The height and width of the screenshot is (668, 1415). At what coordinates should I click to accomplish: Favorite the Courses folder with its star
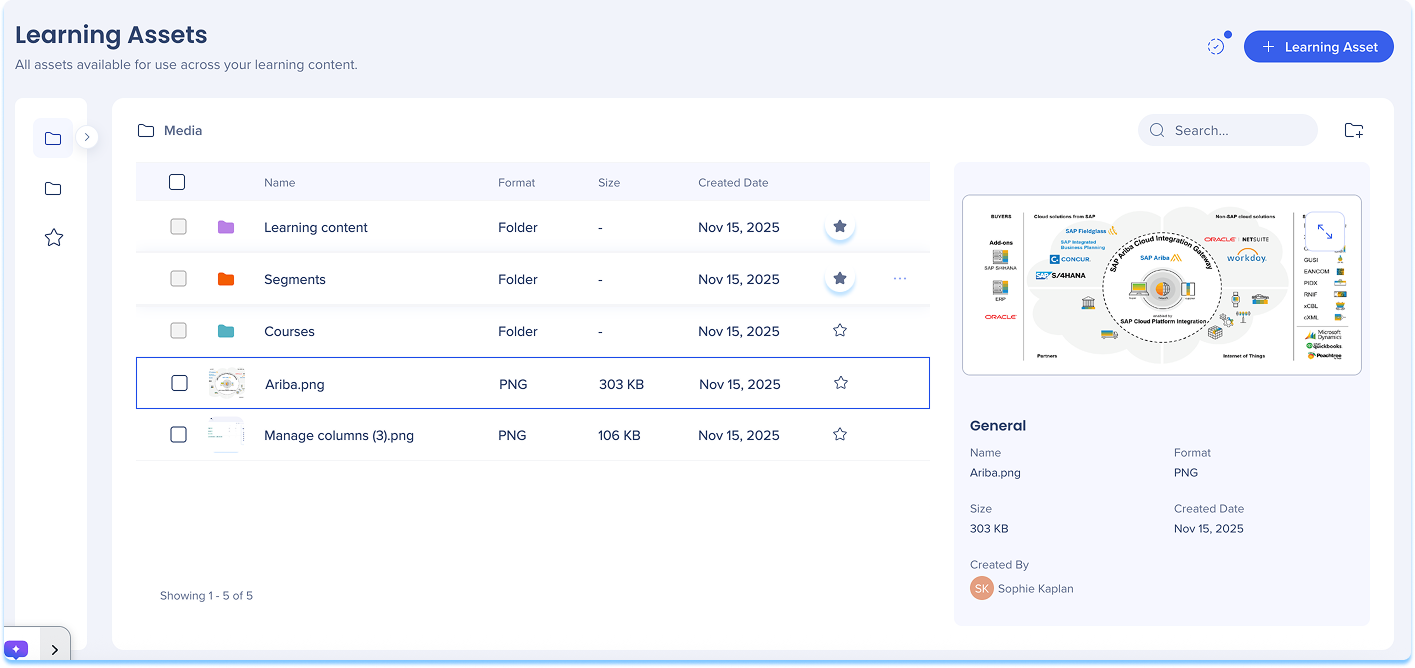click(x=840, y=331)
